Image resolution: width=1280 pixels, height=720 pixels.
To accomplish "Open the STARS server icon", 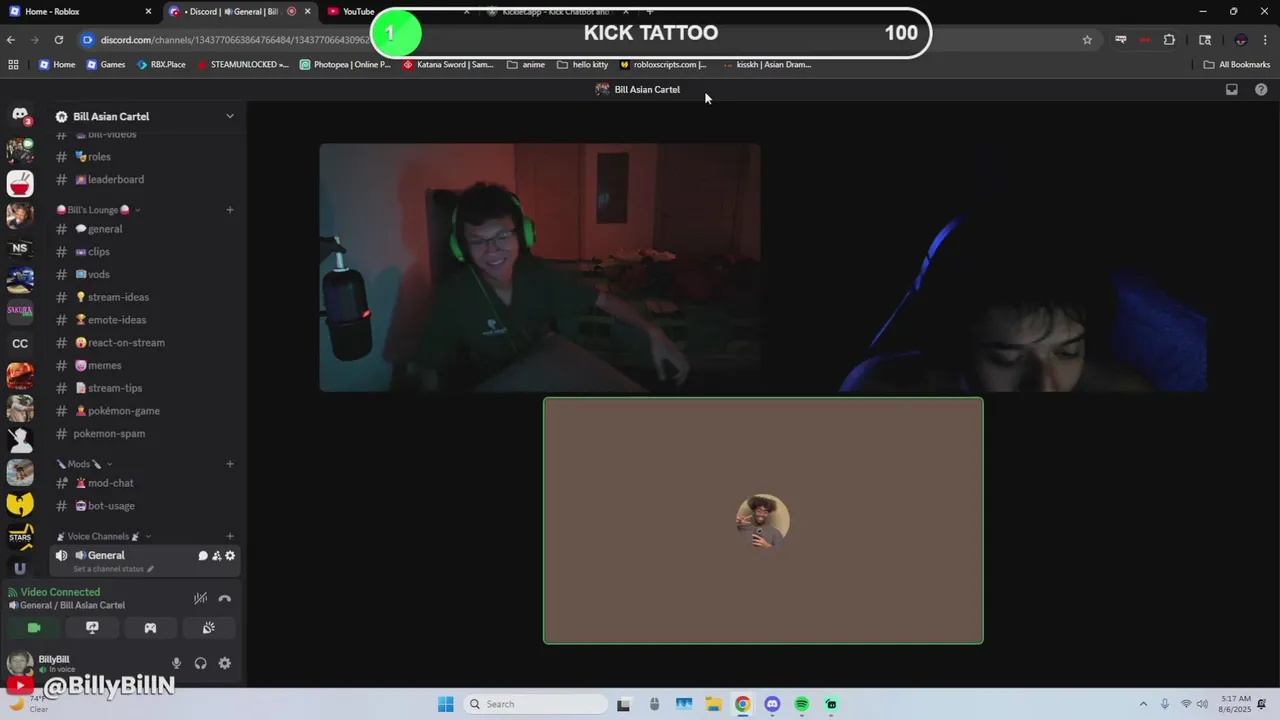I will pos(20,536).
